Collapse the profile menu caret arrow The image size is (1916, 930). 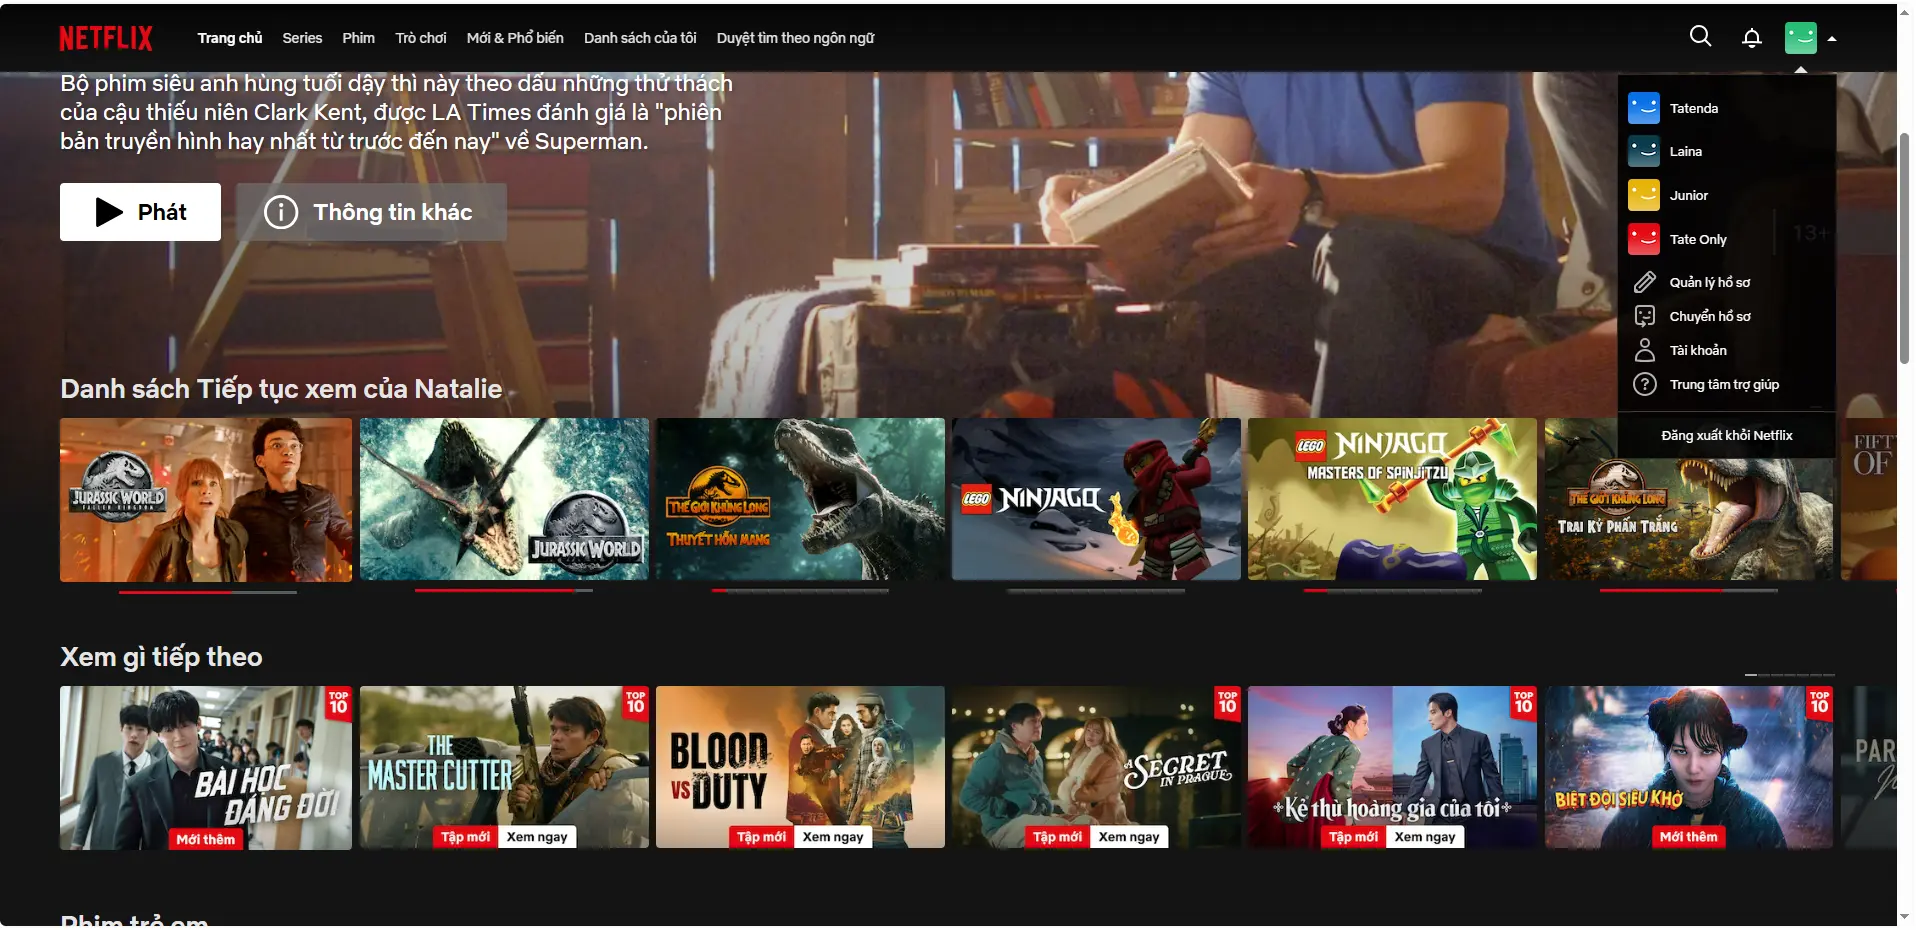tap(1832, 39)
